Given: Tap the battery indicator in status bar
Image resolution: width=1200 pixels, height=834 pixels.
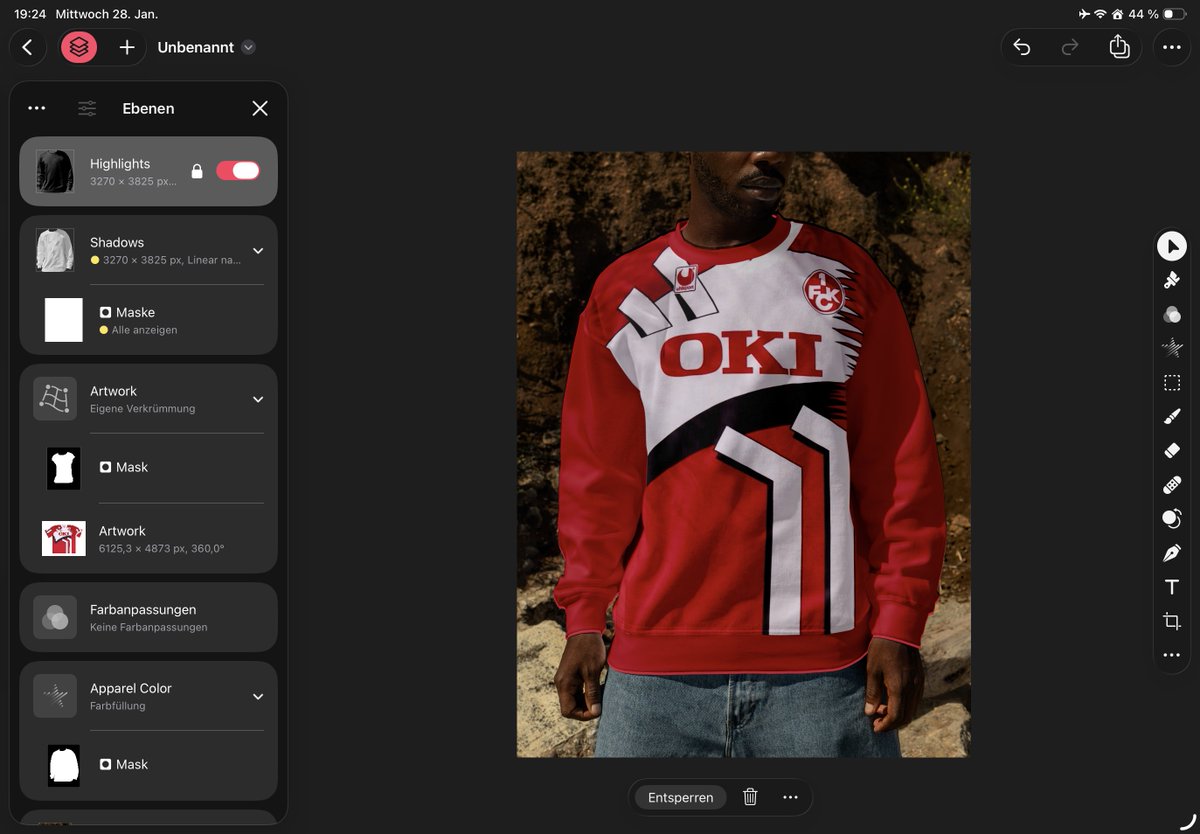Looking at the screenshot, I should 1175,14.
